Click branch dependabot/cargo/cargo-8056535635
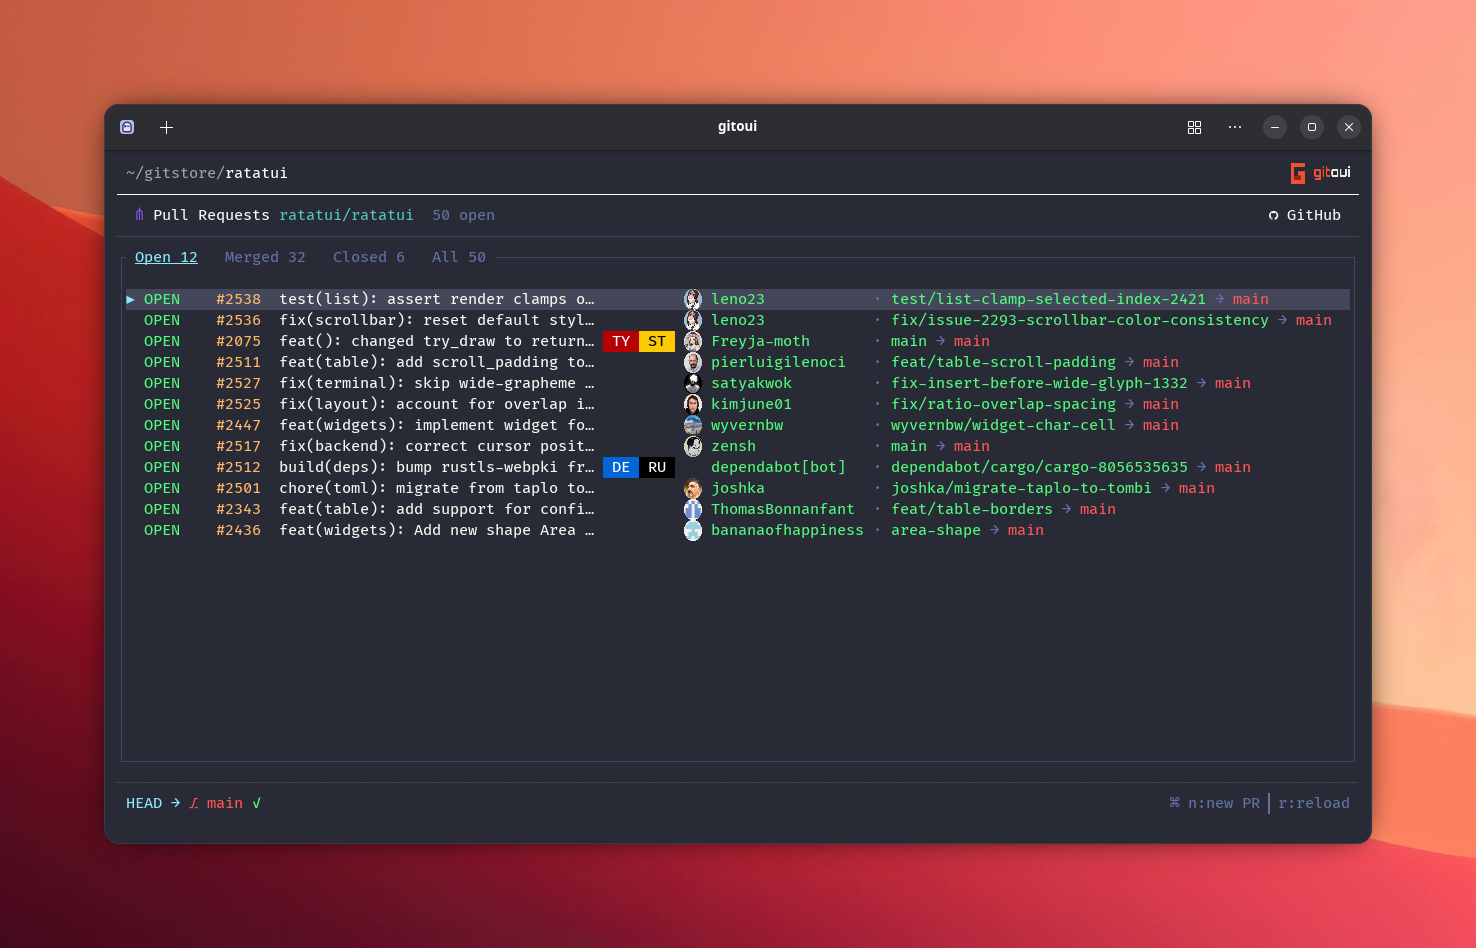 pyautogui.click(x=1039, y=467)
